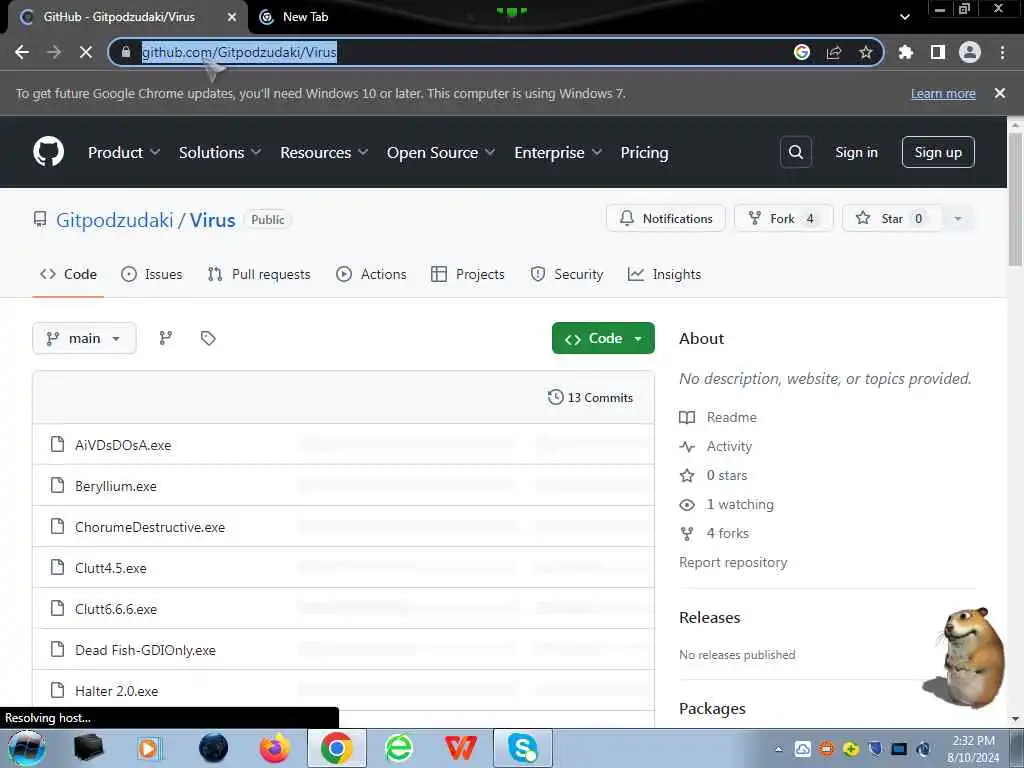Star the repository with the Star button

[892, 218]
